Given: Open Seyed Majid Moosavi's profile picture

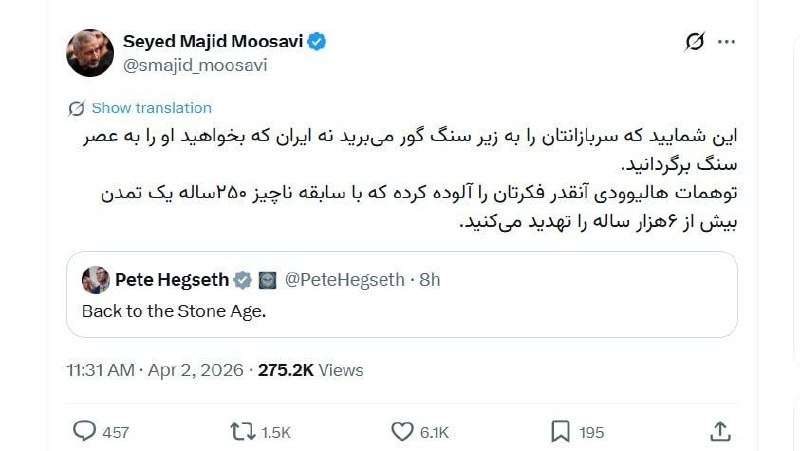Looking at the screenshot, I should coord(90,52).
